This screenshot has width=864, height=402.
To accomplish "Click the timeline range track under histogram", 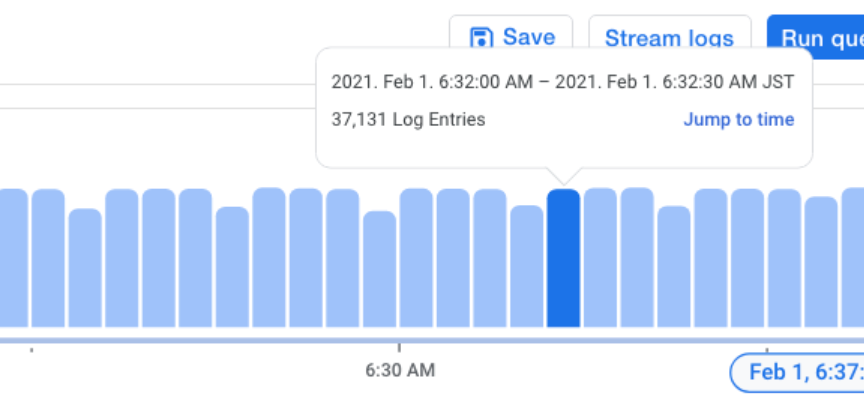I will (x=432, y=340).
